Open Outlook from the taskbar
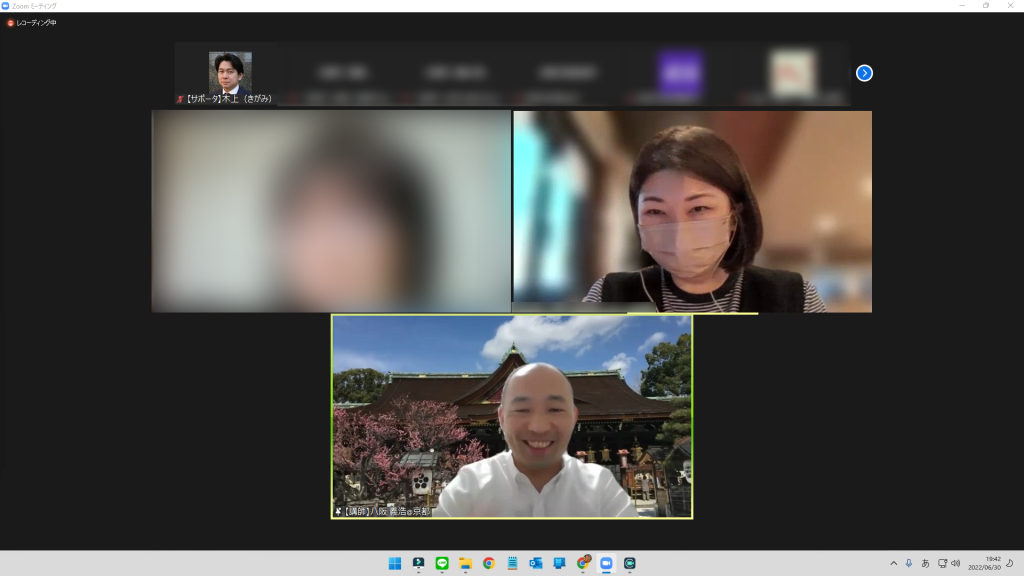Screen dimensions: 1024x576 536,563
